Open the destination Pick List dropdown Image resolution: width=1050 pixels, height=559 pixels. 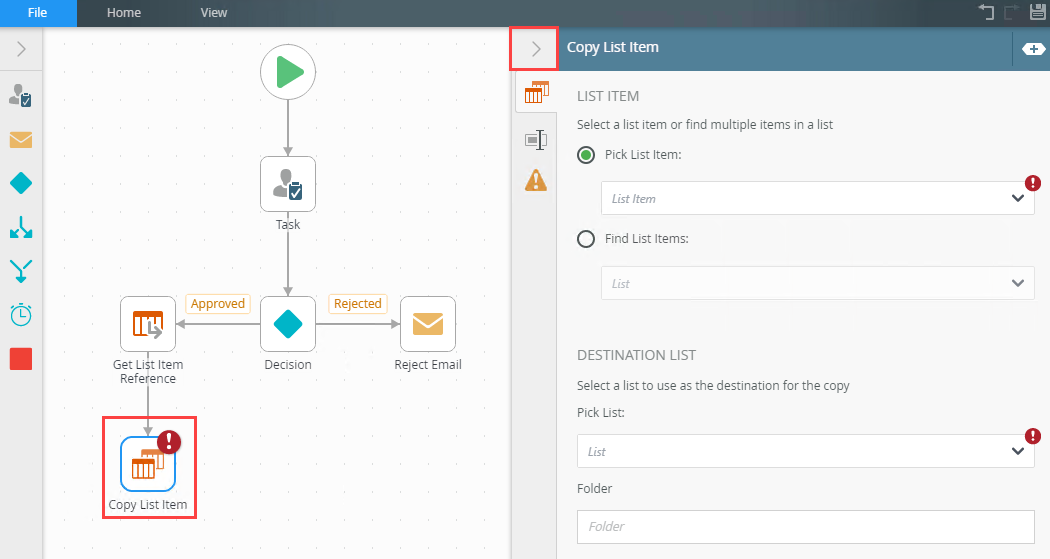(806, 451)
